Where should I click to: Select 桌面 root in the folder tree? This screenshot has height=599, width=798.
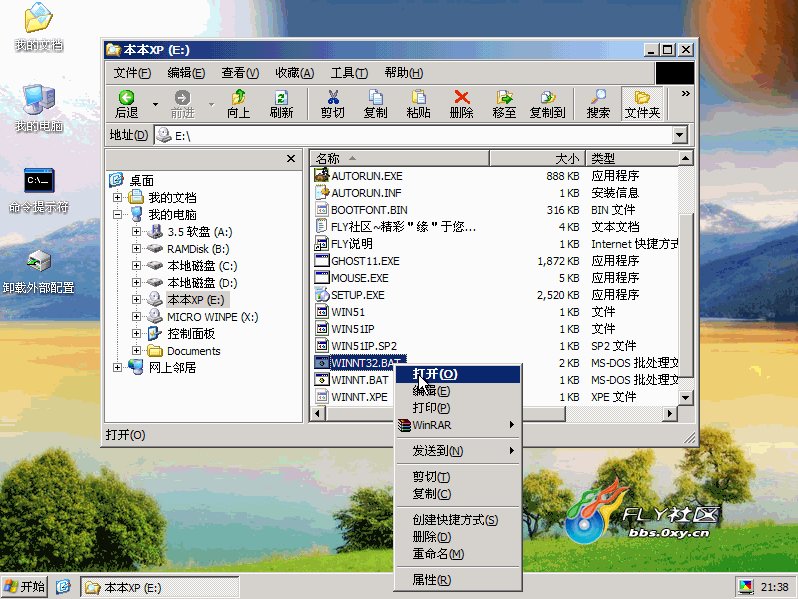(x=141, y=181)
